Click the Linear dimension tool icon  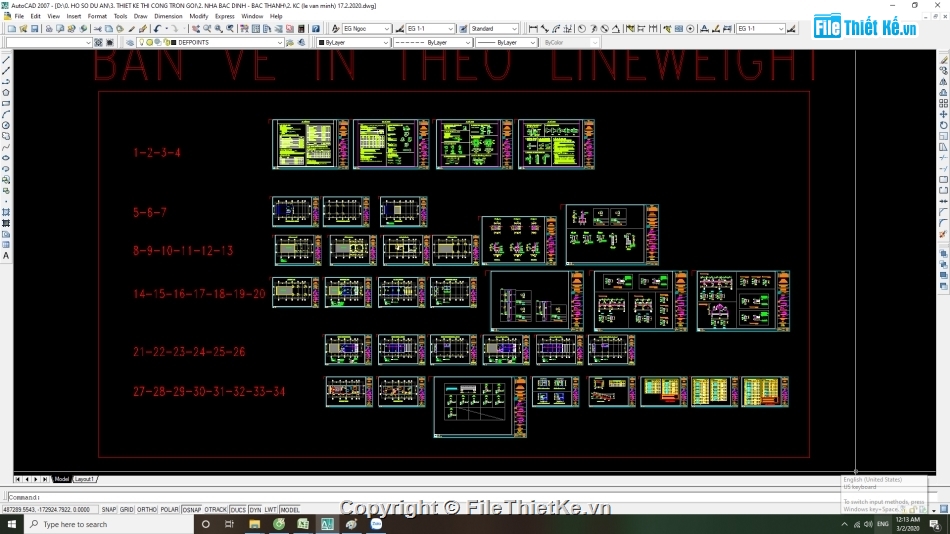pos(533,28)
